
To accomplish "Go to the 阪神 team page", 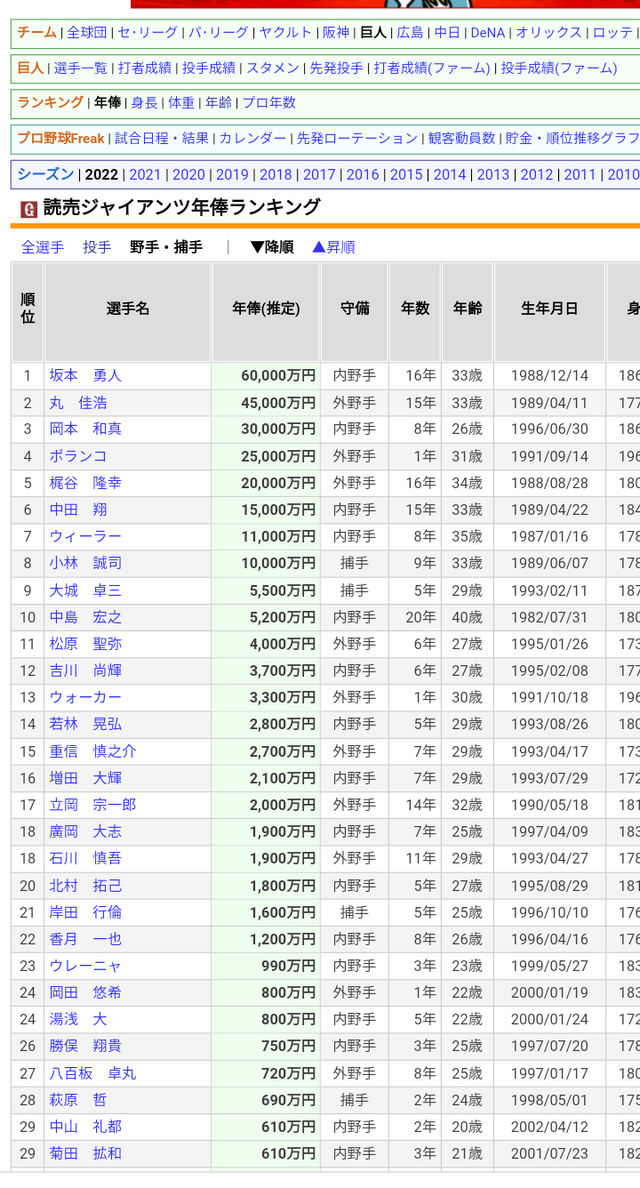I will click(336, 33).
